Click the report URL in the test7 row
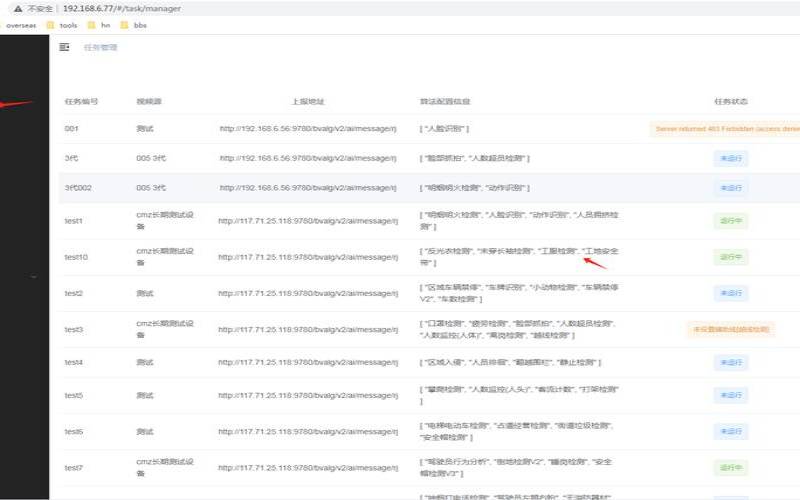Viewport: 800px width, 500px height. [x=308, y=468]
